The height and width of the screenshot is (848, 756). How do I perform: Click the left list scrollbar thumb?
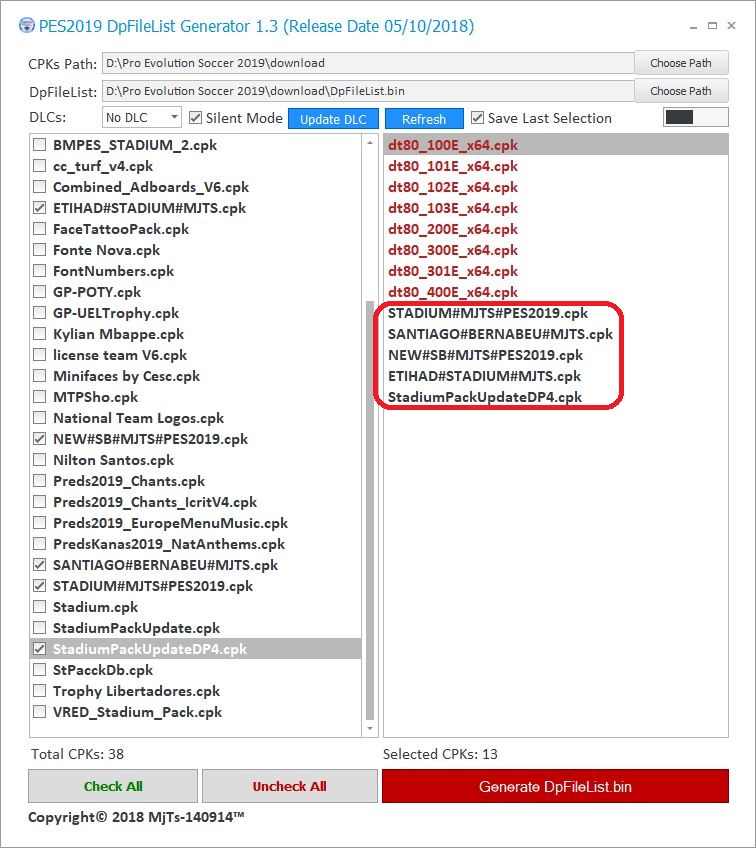[x=370, y=510]
